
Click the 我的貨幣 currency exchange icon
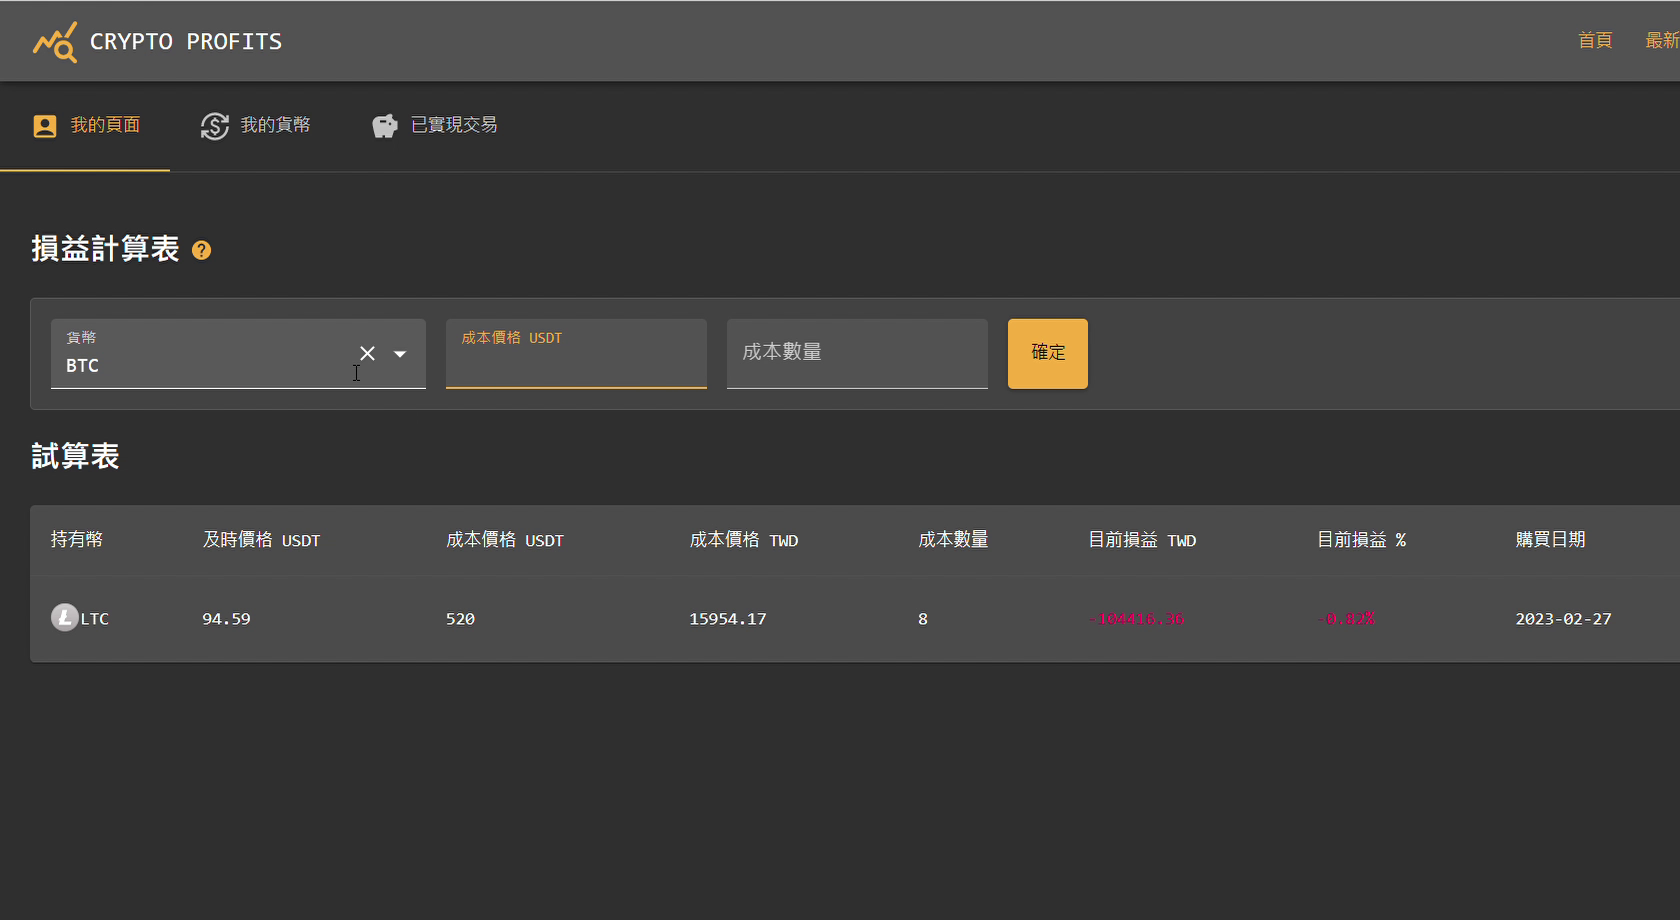pyautogui.click(x=215, y=126)
